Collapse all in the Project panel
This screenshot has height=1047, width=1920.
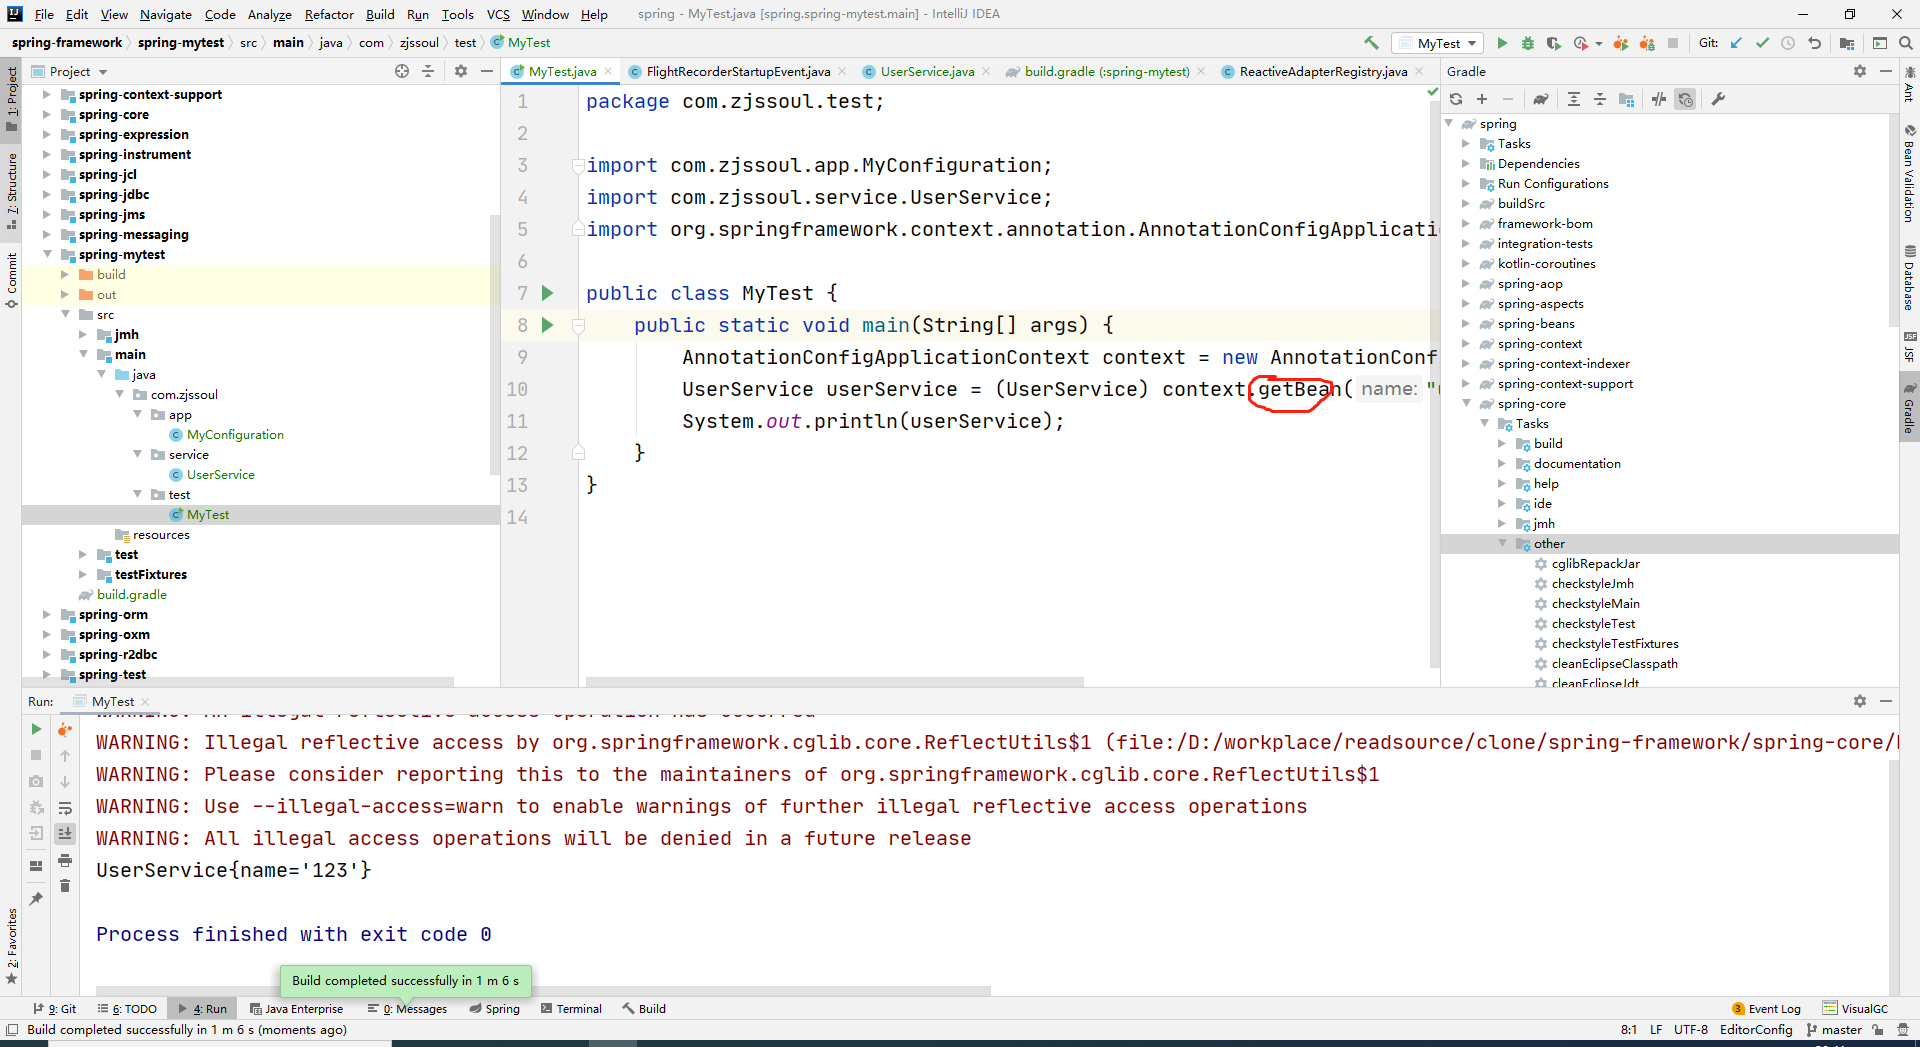click(428, 71)
